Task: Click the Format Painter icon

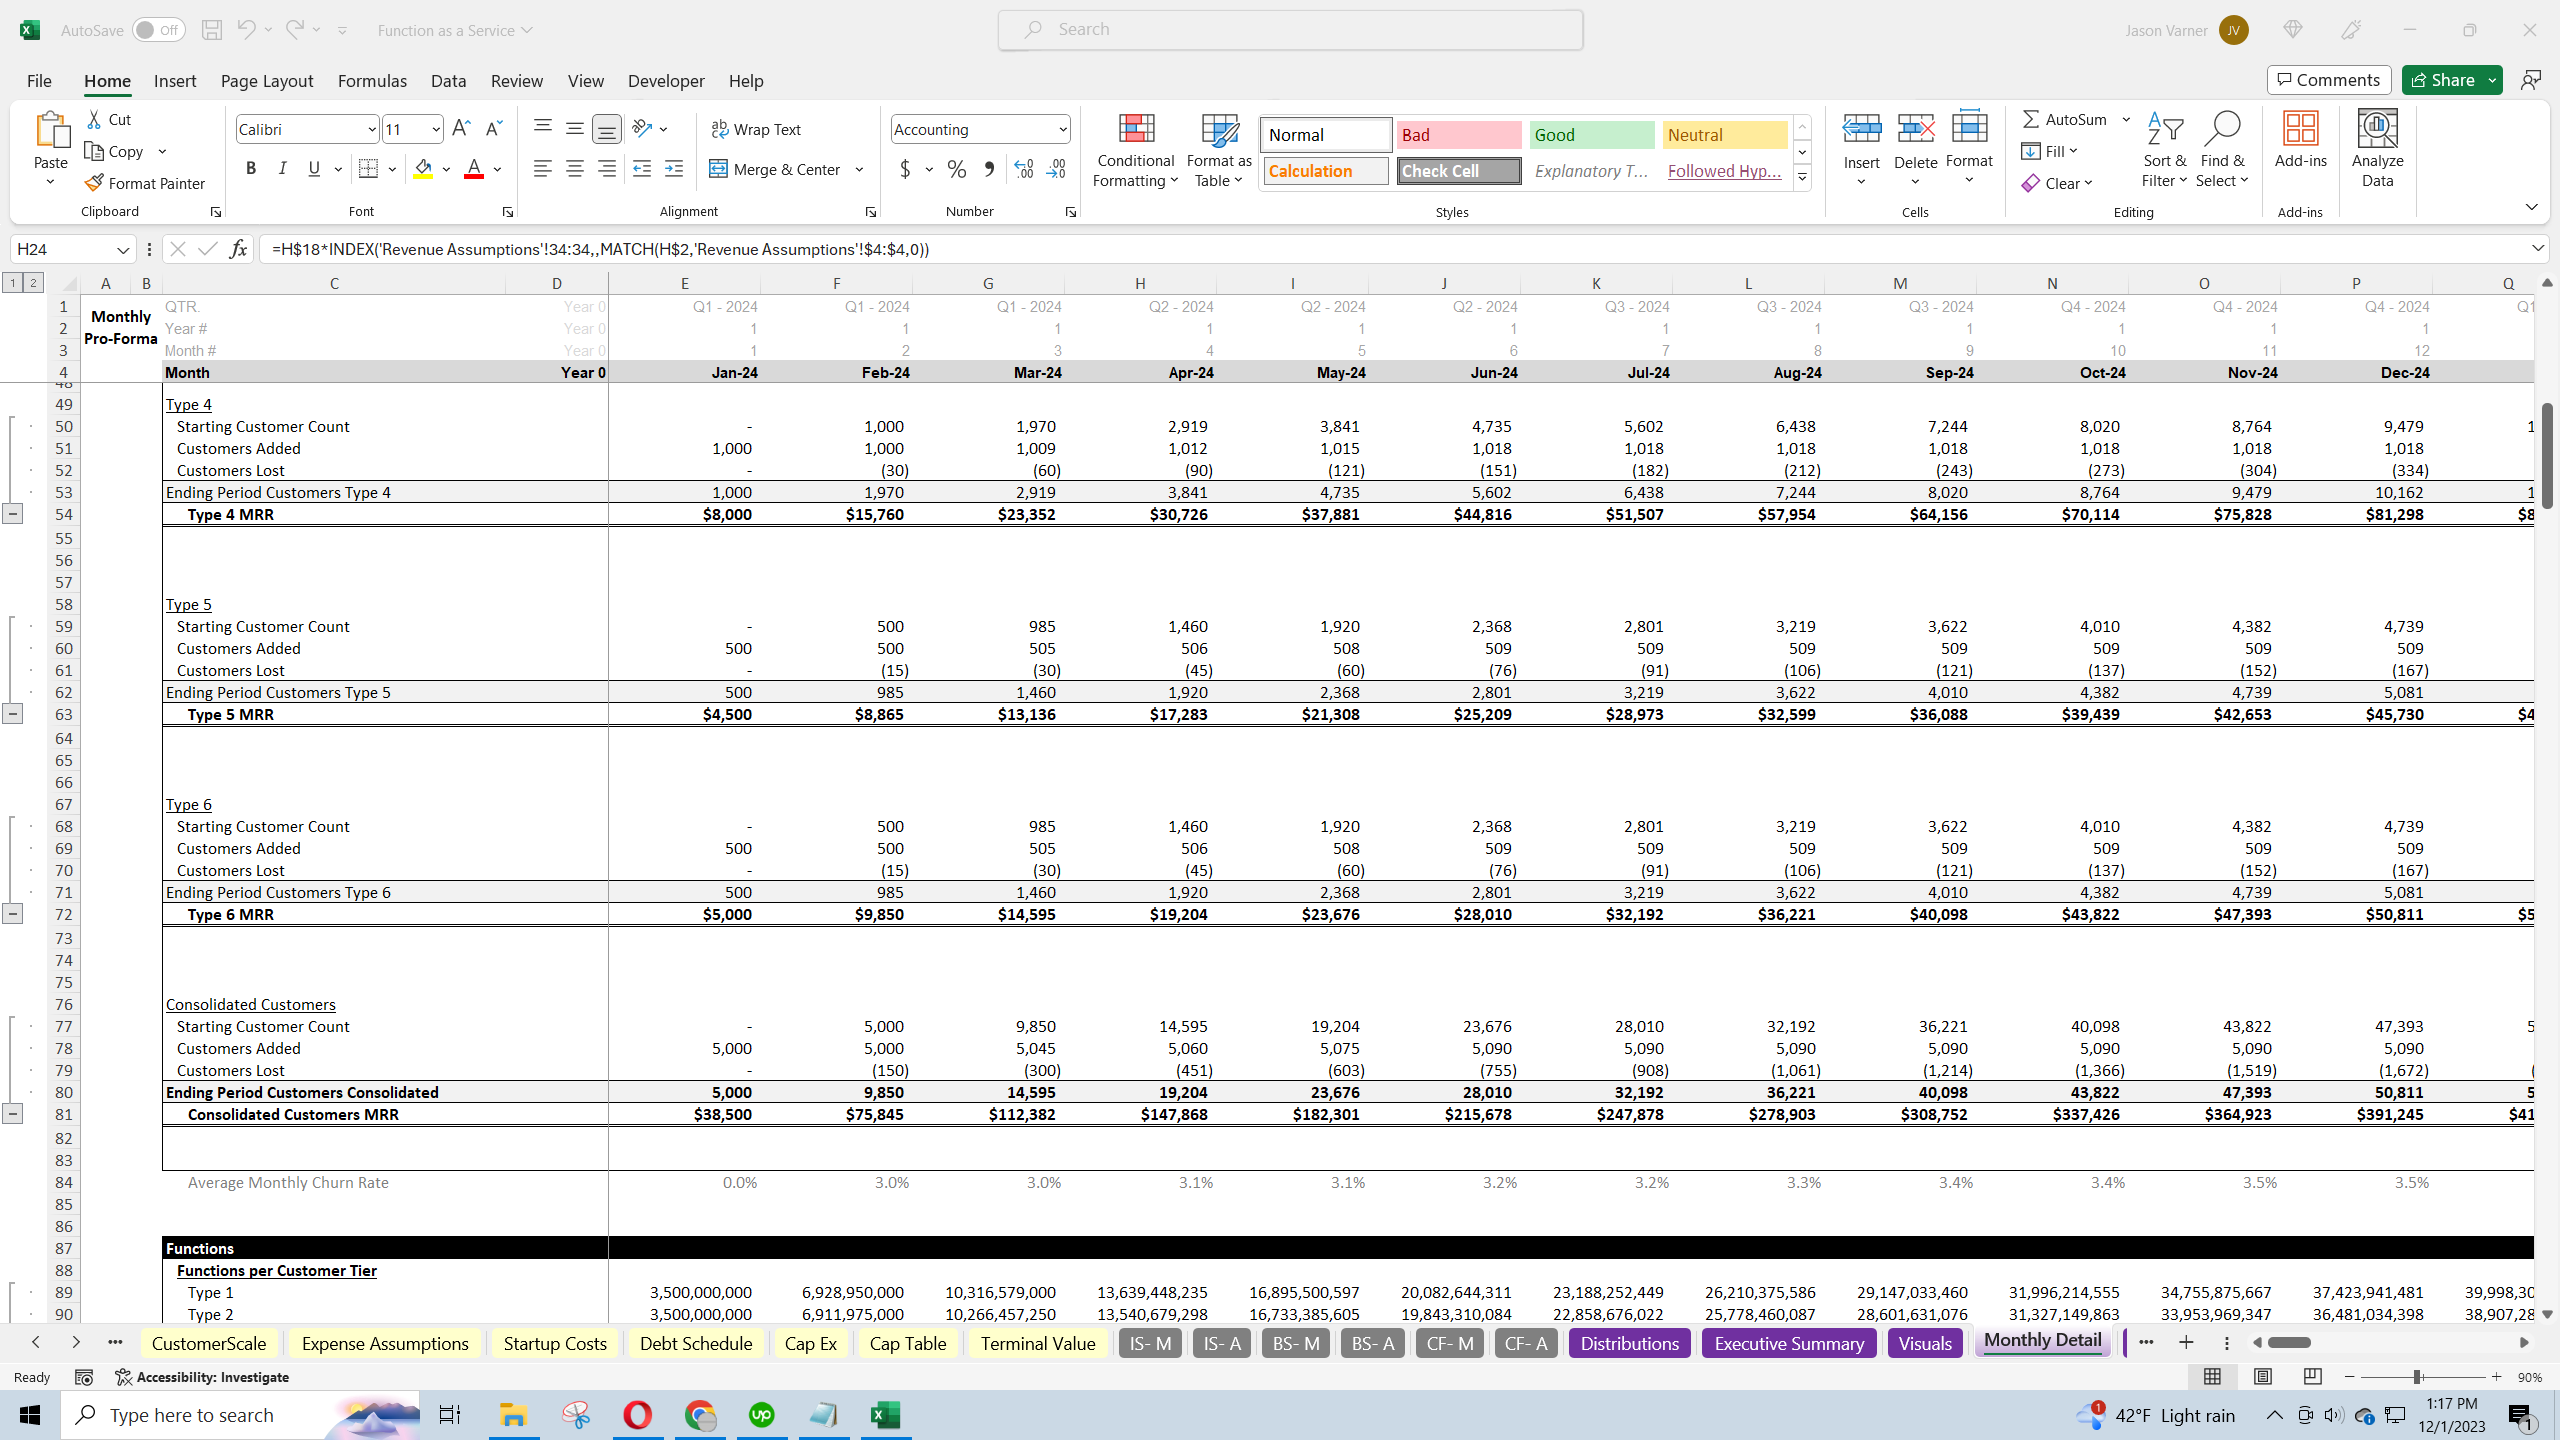Action: [x=95, y=183]
